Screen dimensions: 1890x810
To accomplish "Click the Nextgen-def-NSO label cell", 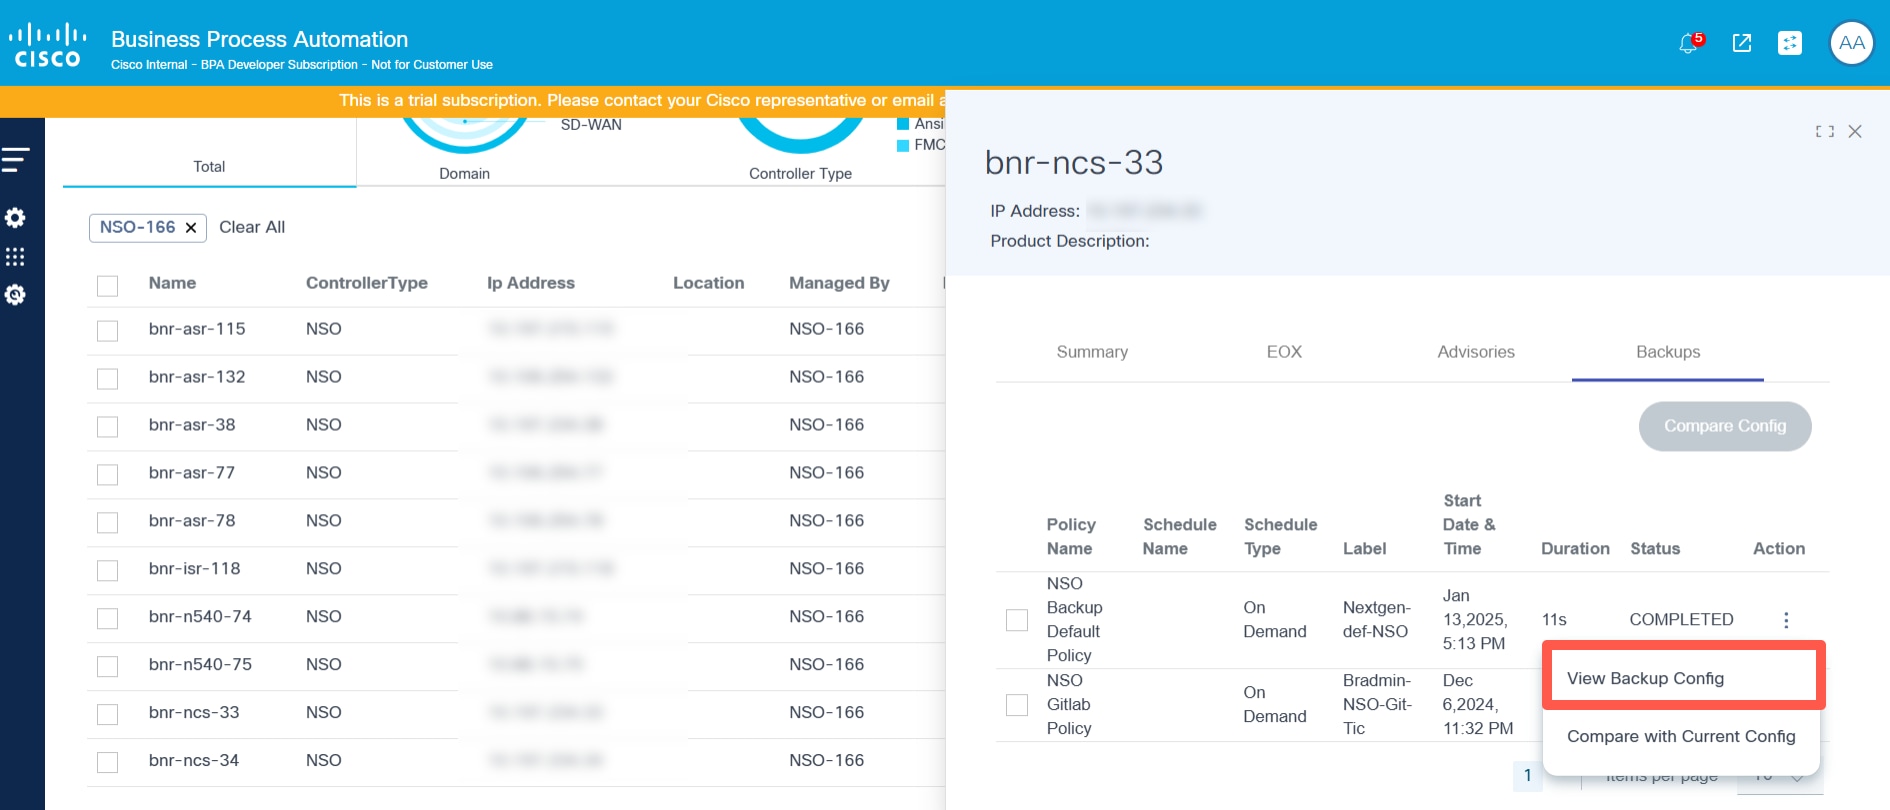I will pos(1377,620).
